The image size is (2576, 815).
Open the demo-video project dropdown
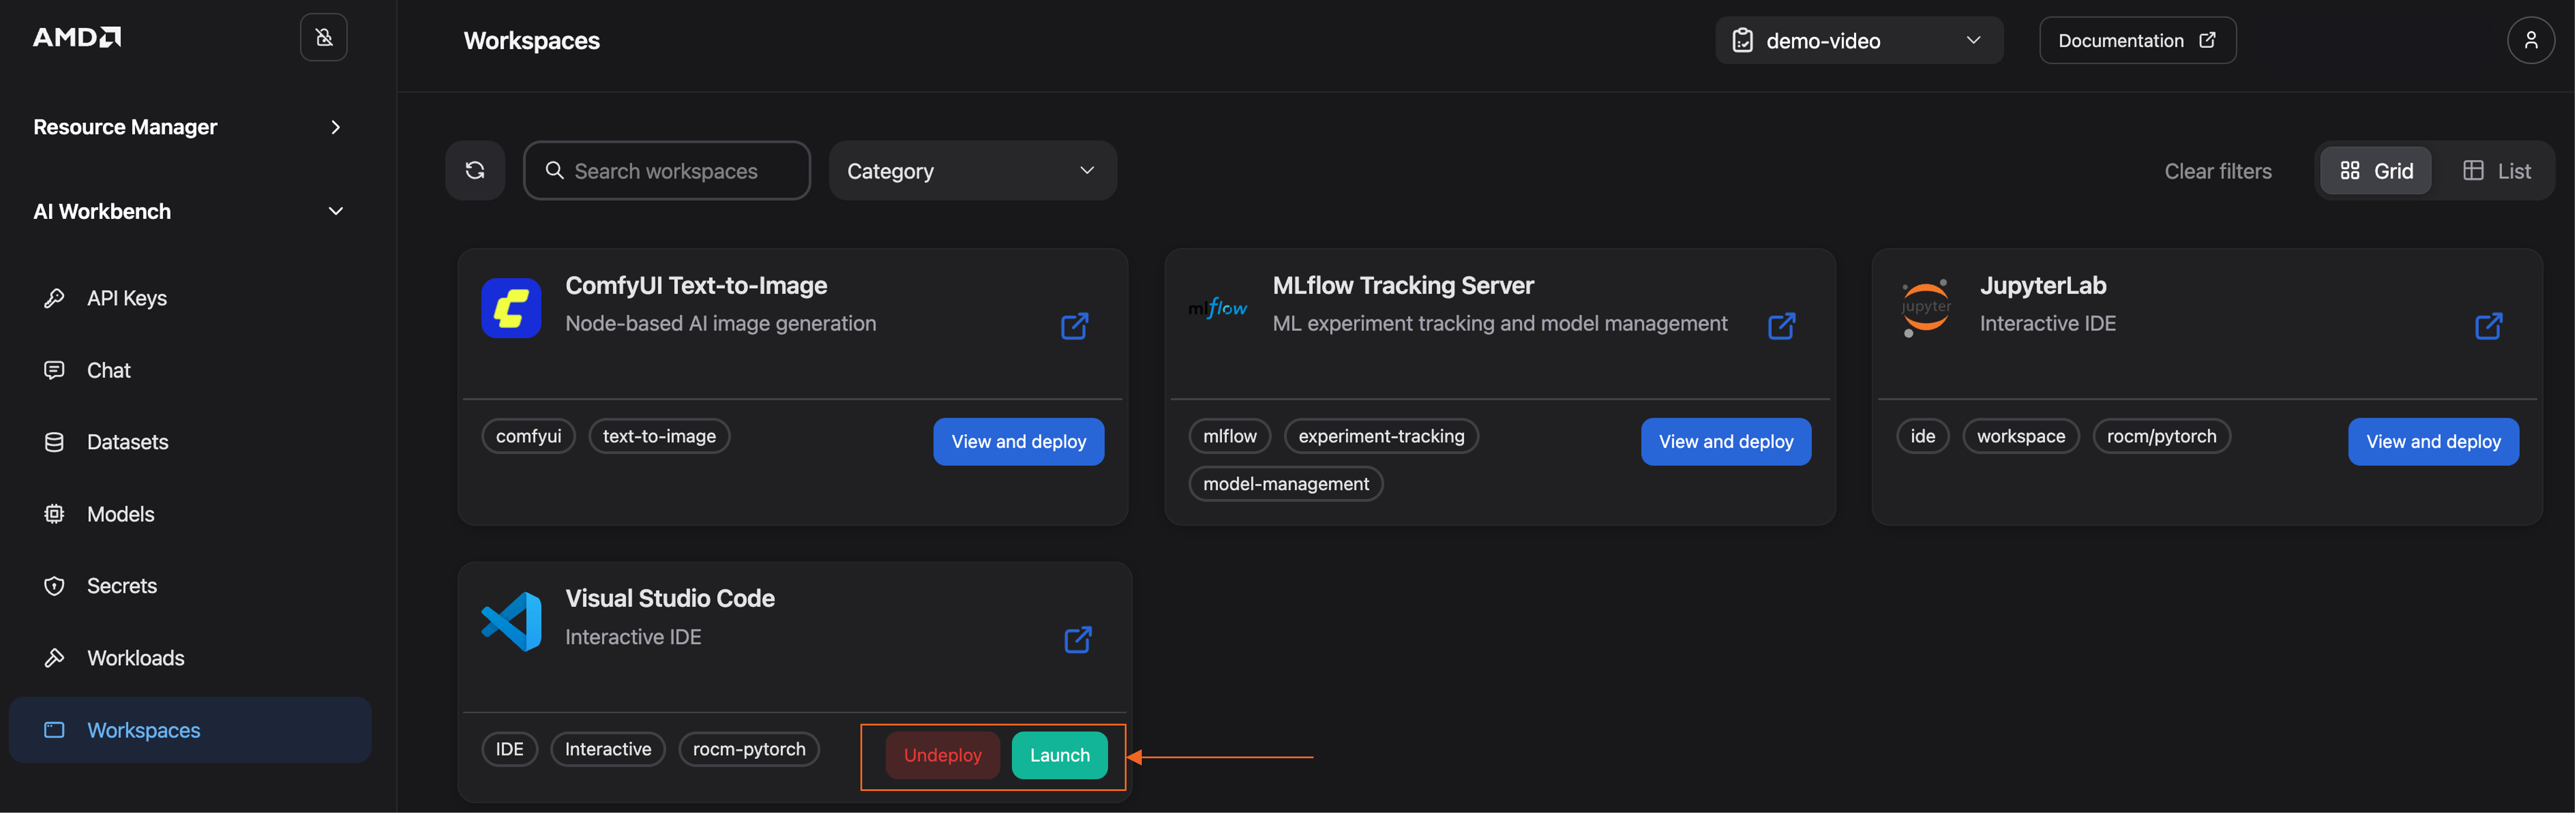pyautogui.click(x=1858, y=41)
